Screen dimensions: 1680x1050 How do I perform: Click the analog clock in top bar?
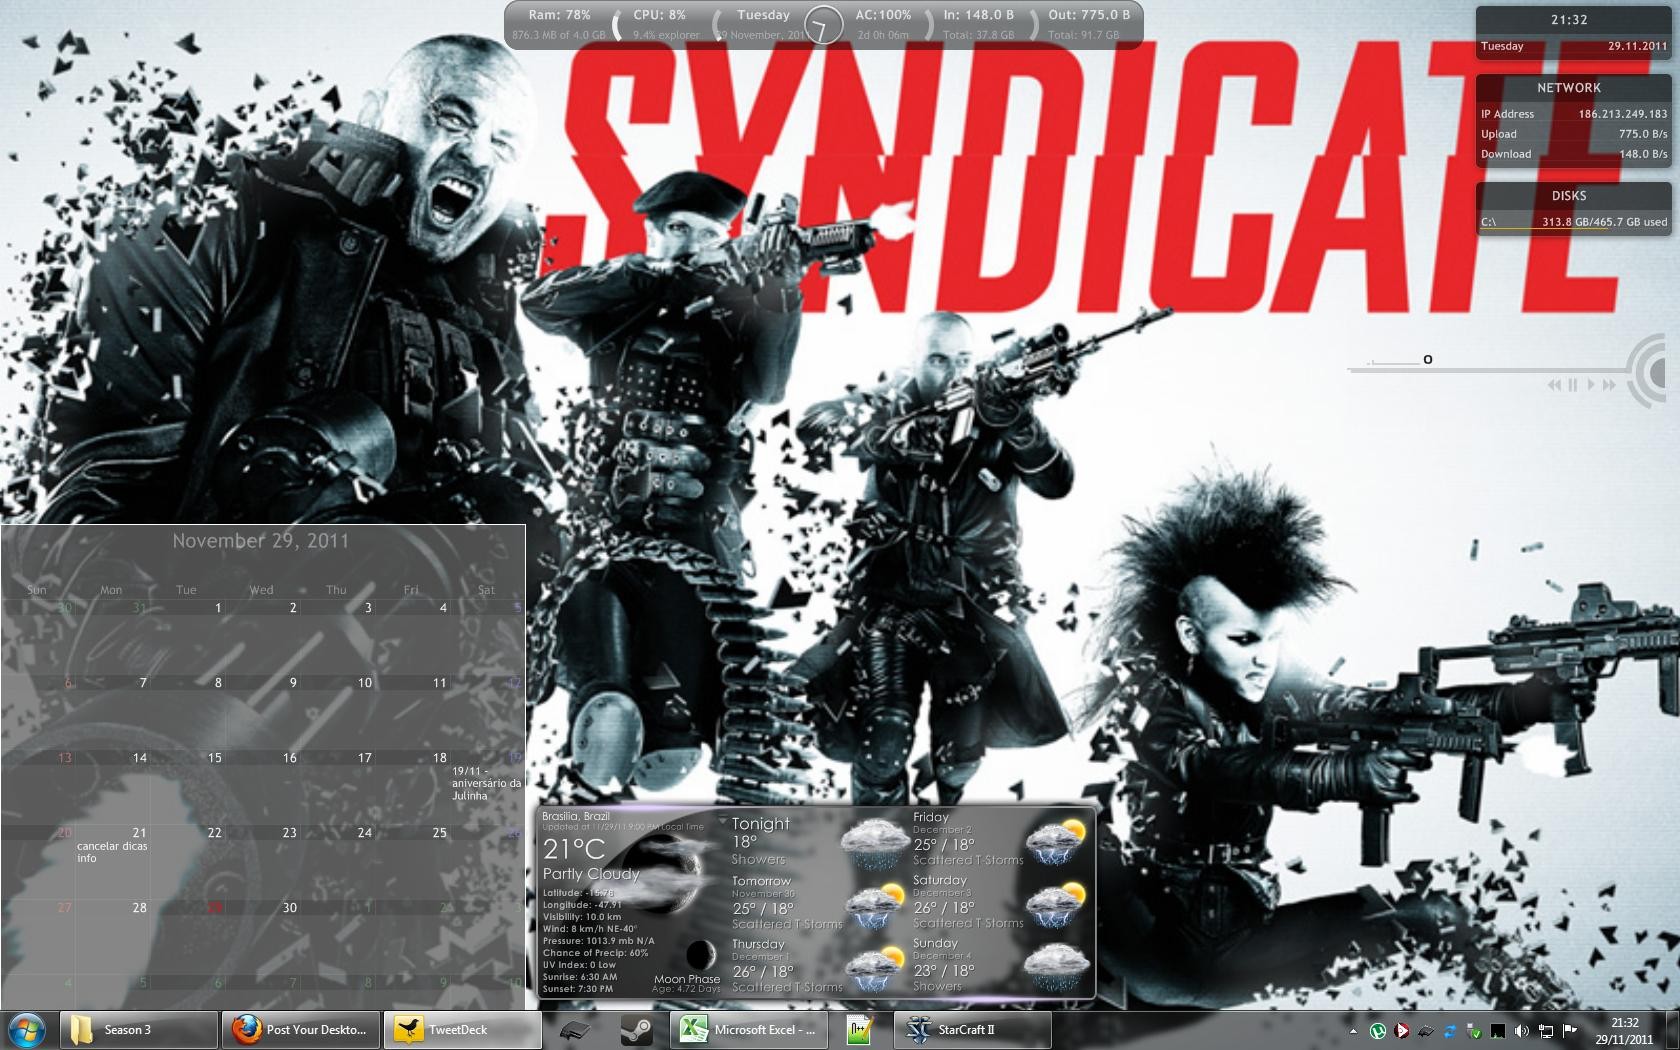(x=823, y=26)
